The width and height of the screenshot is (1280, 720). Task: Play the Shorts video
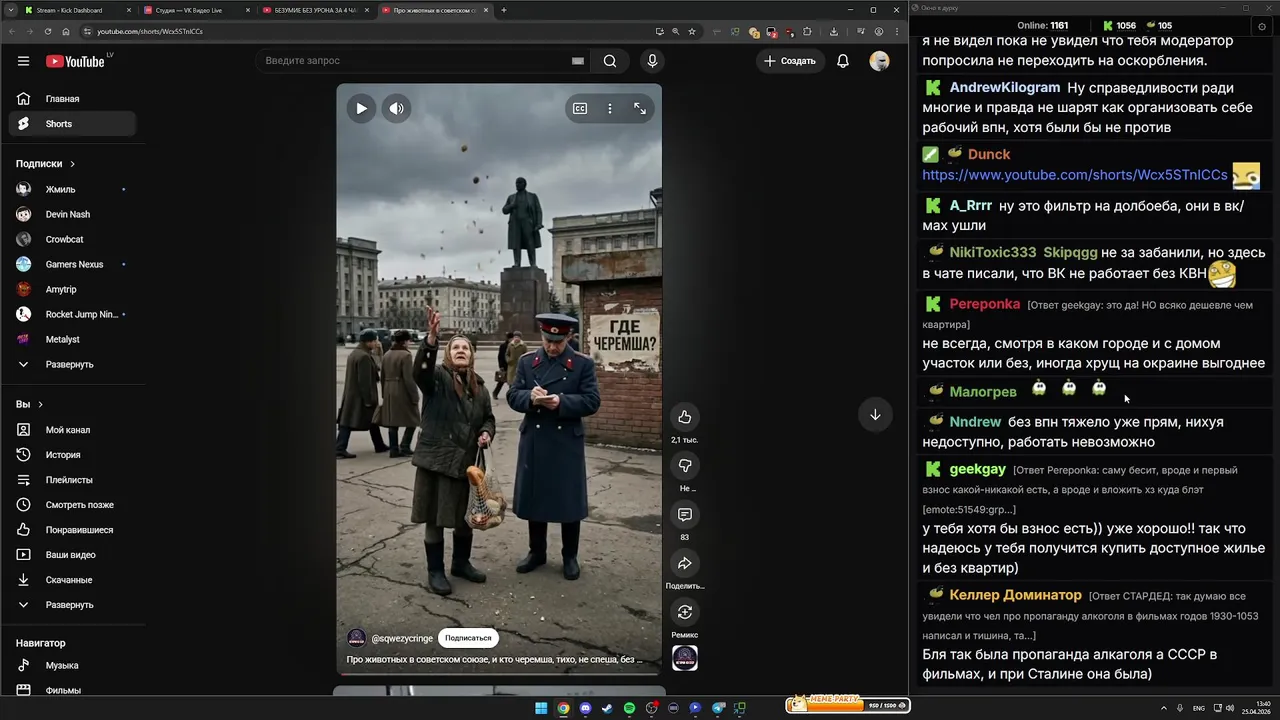[361, 108]
